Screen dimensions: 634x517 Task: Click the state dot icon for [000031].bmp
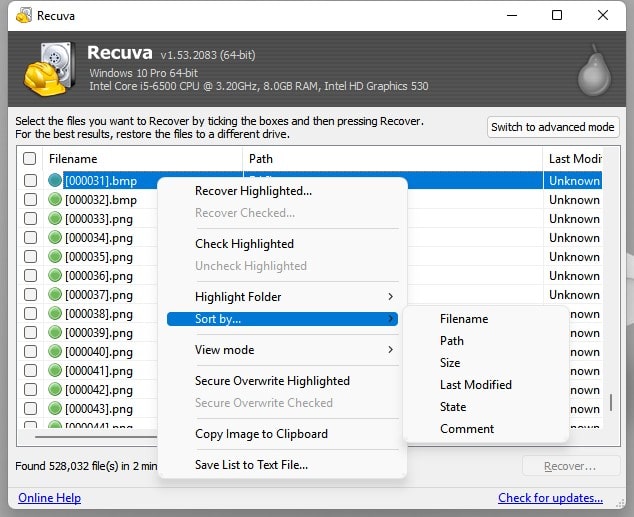[x=55, y=180]
